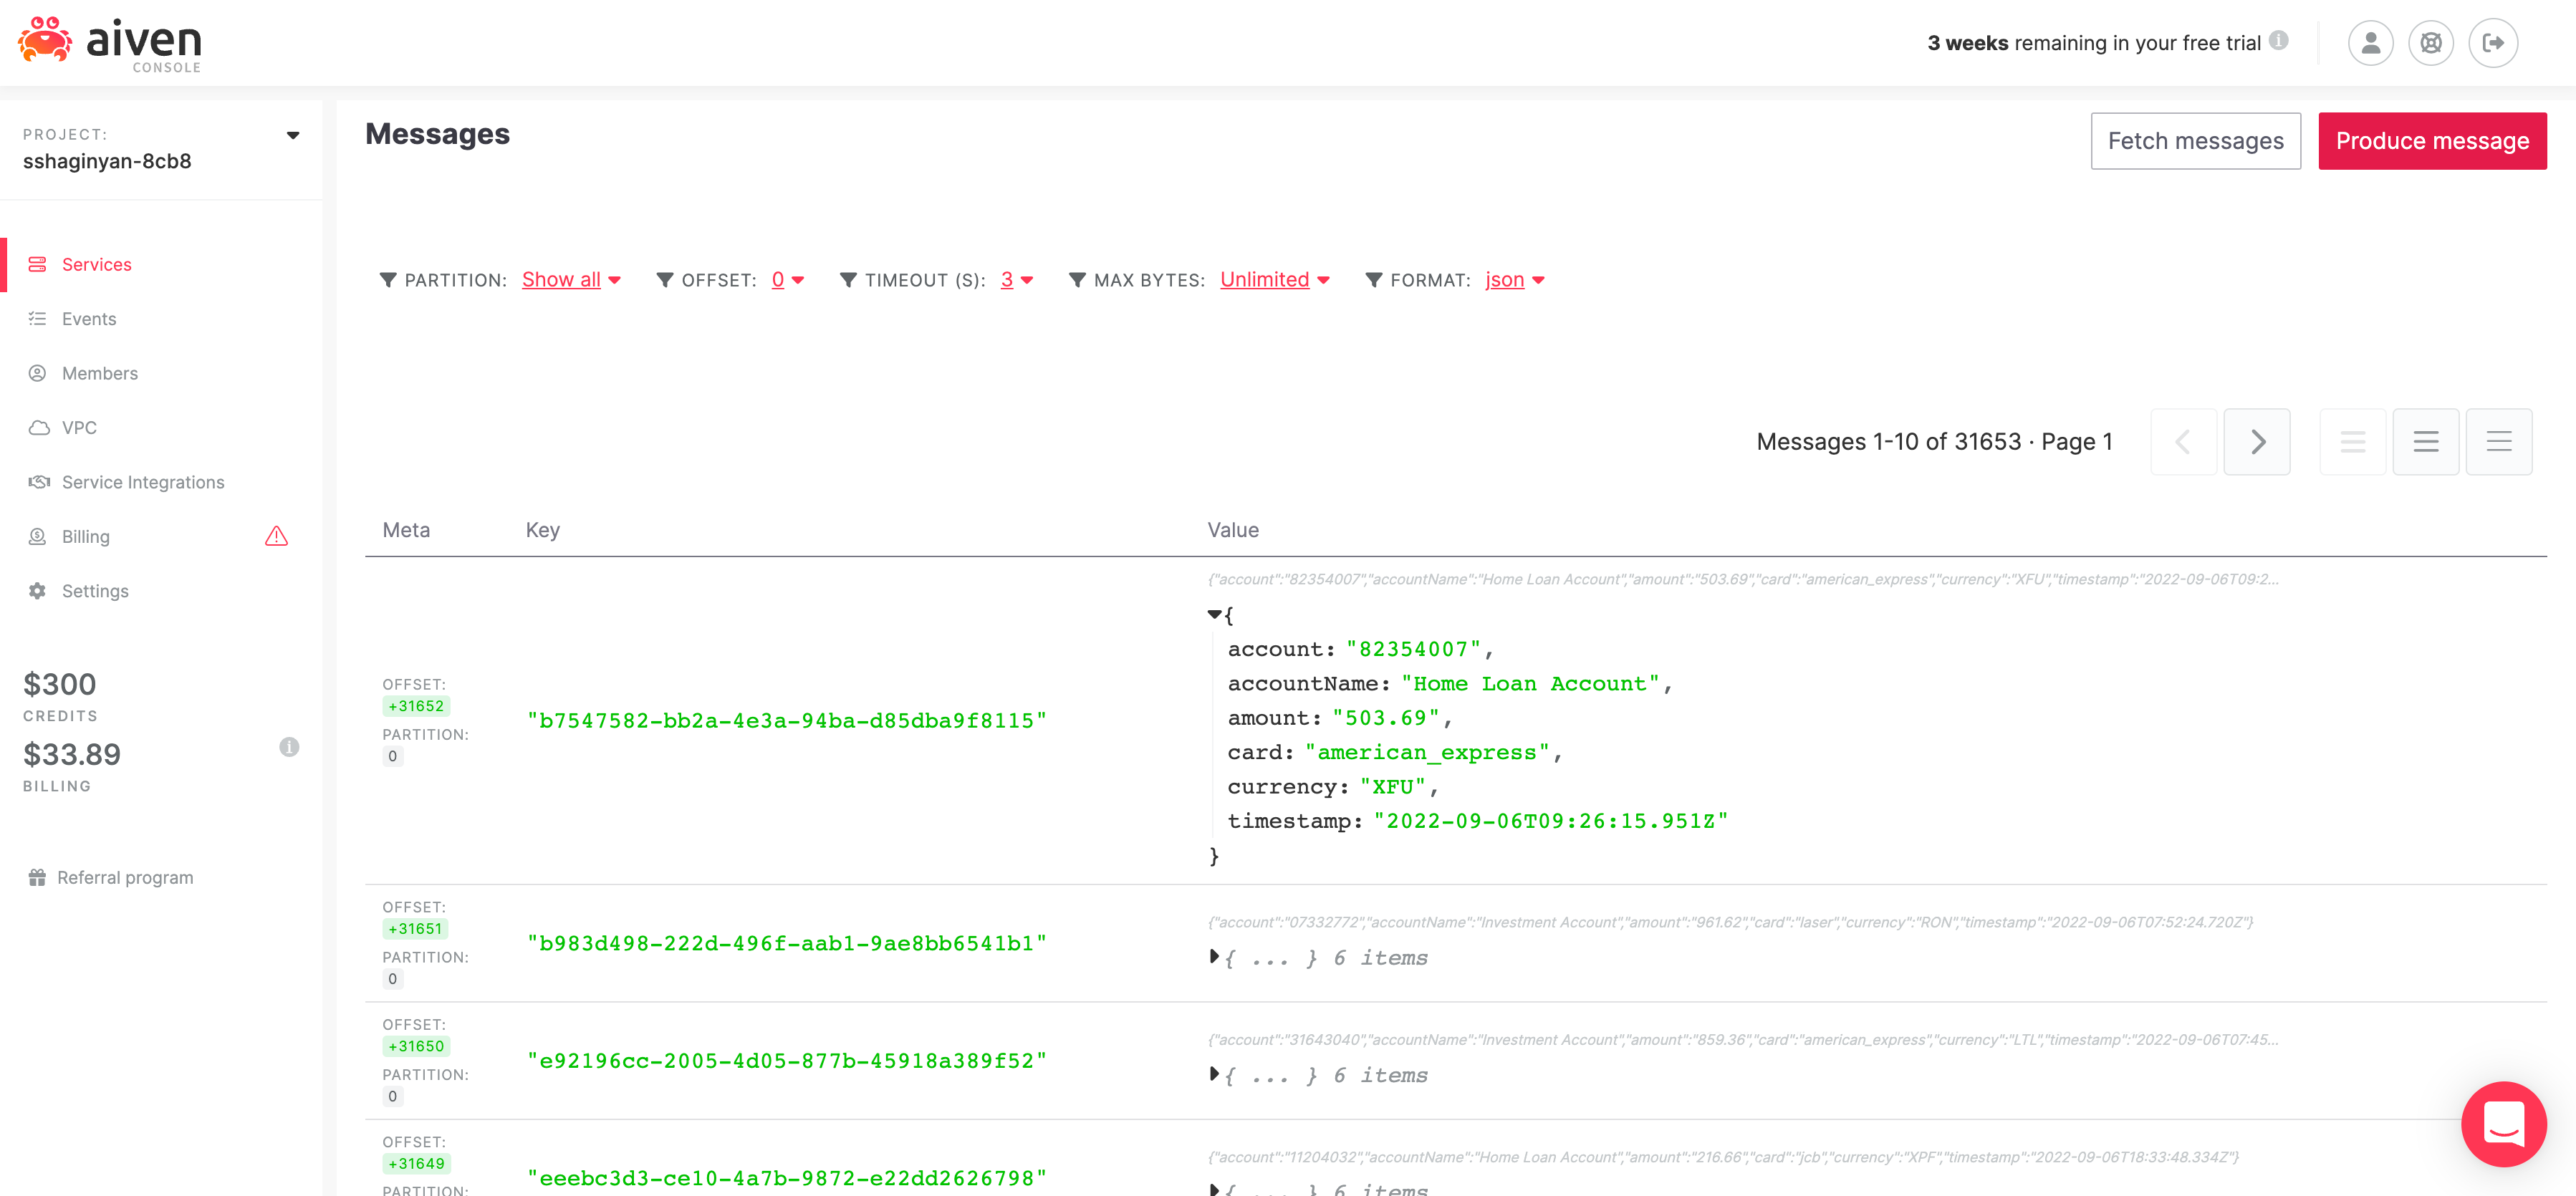Open the chat support bubble
The height and width of the screenshot is (1196, 2576).
pos(2503,1123)
